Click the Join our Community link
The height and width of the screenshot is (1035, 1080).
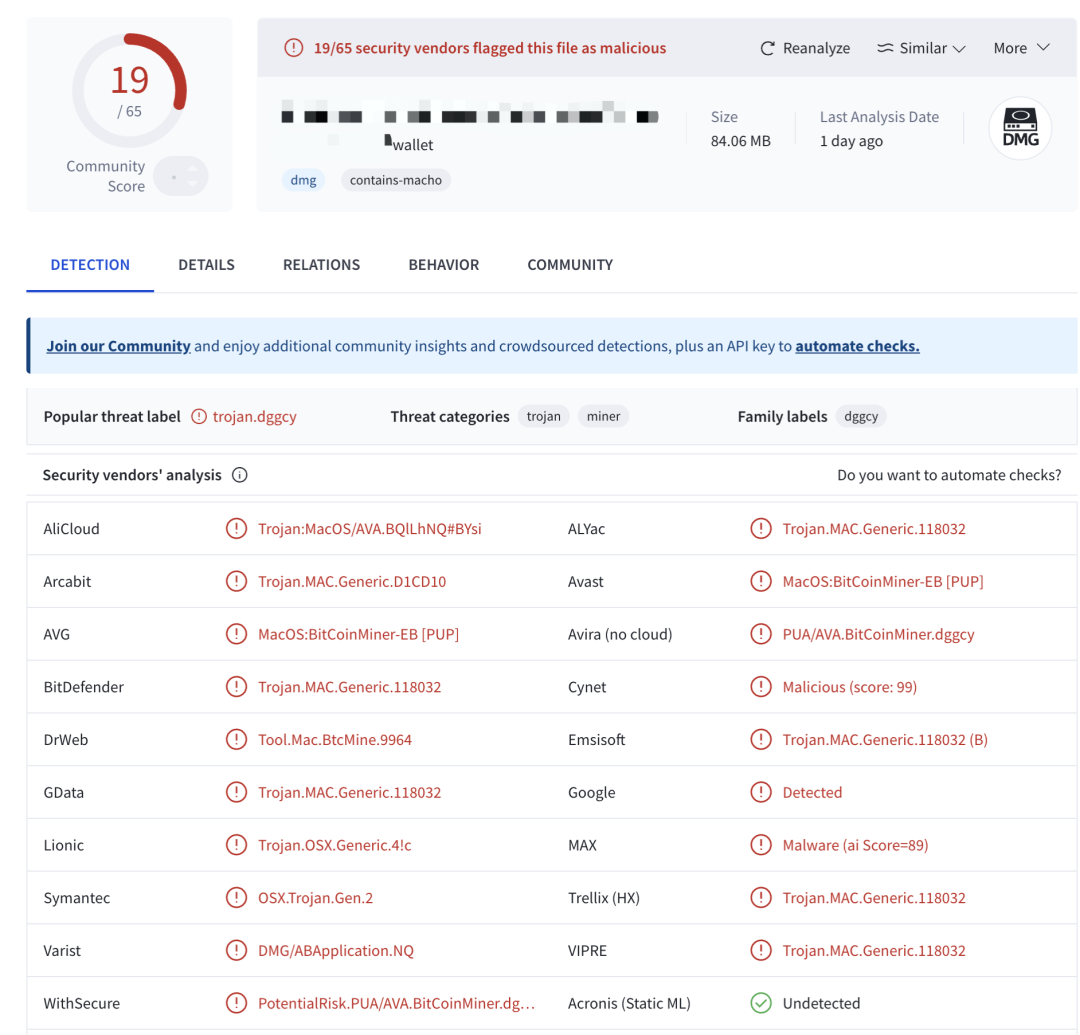(x=118, y=345)
